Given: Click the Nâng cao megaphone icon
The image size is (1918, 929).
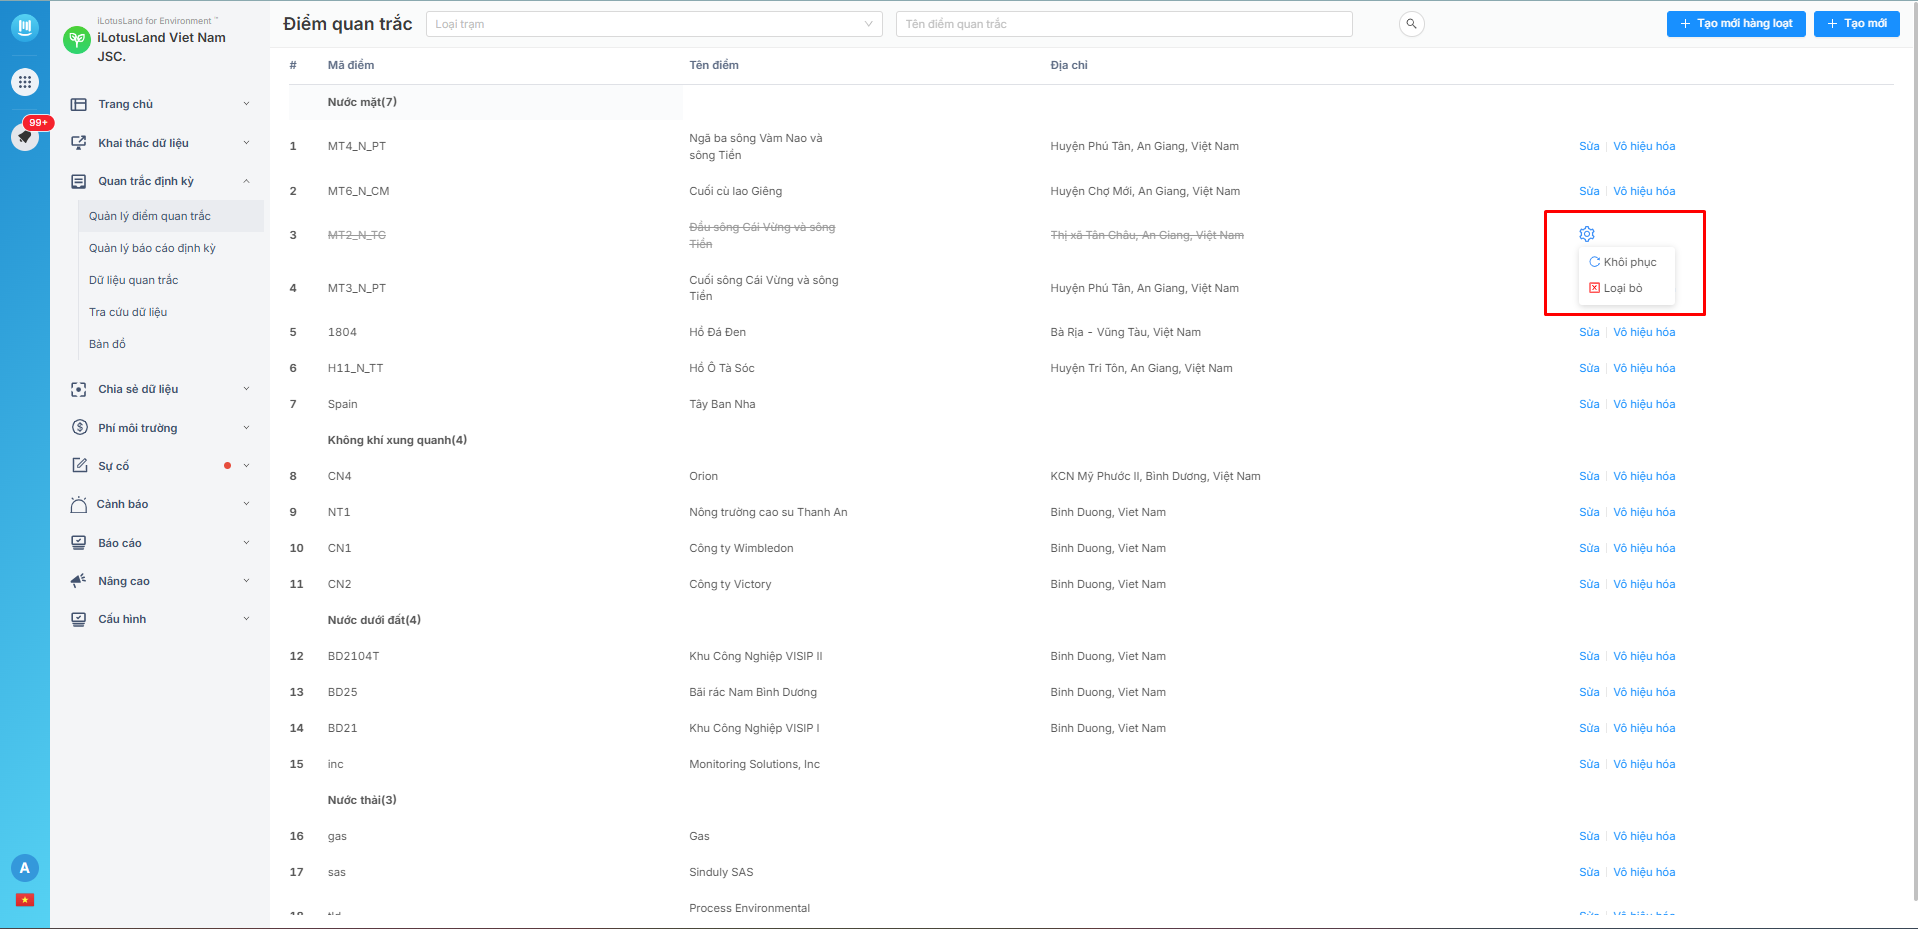Looking at the screenshot, I should (x=79, y=581).
